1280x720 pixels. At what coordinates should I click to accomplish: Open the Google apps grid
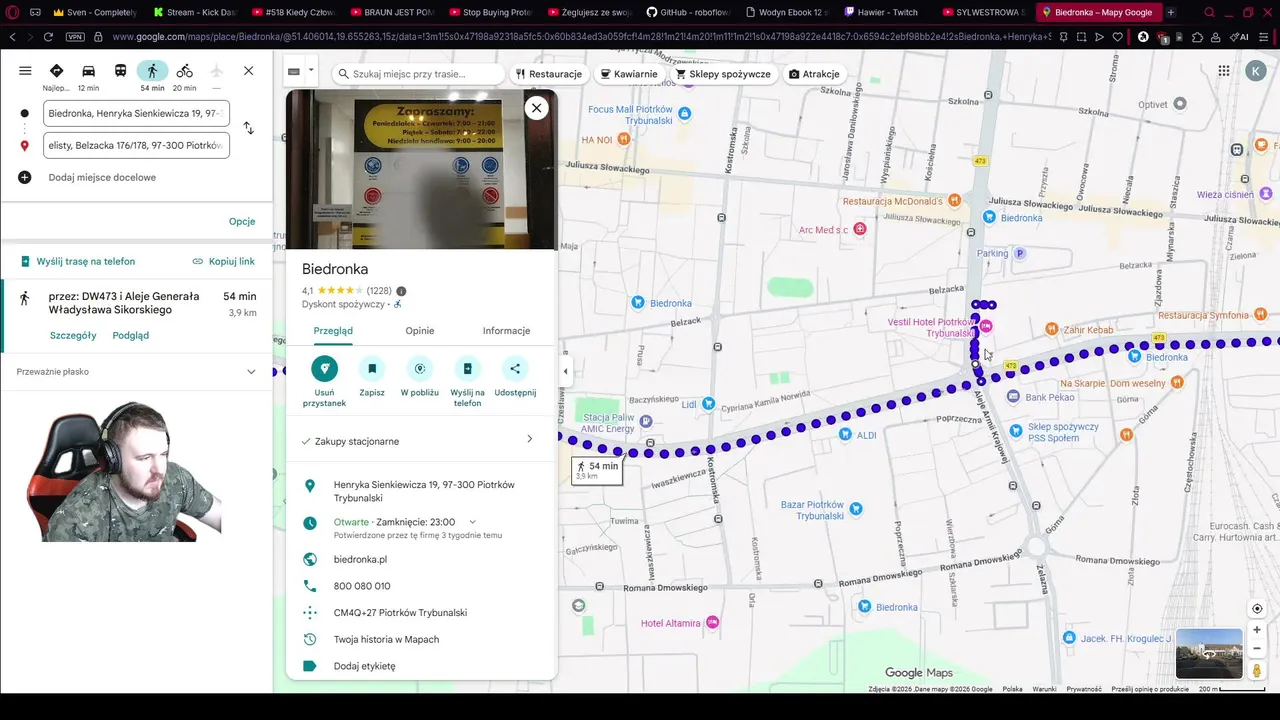1223,71
